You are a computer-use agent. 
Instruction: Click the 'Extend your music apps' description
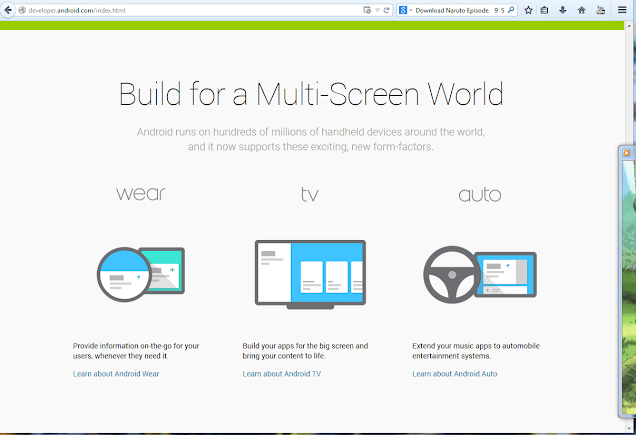coord(476,351)
